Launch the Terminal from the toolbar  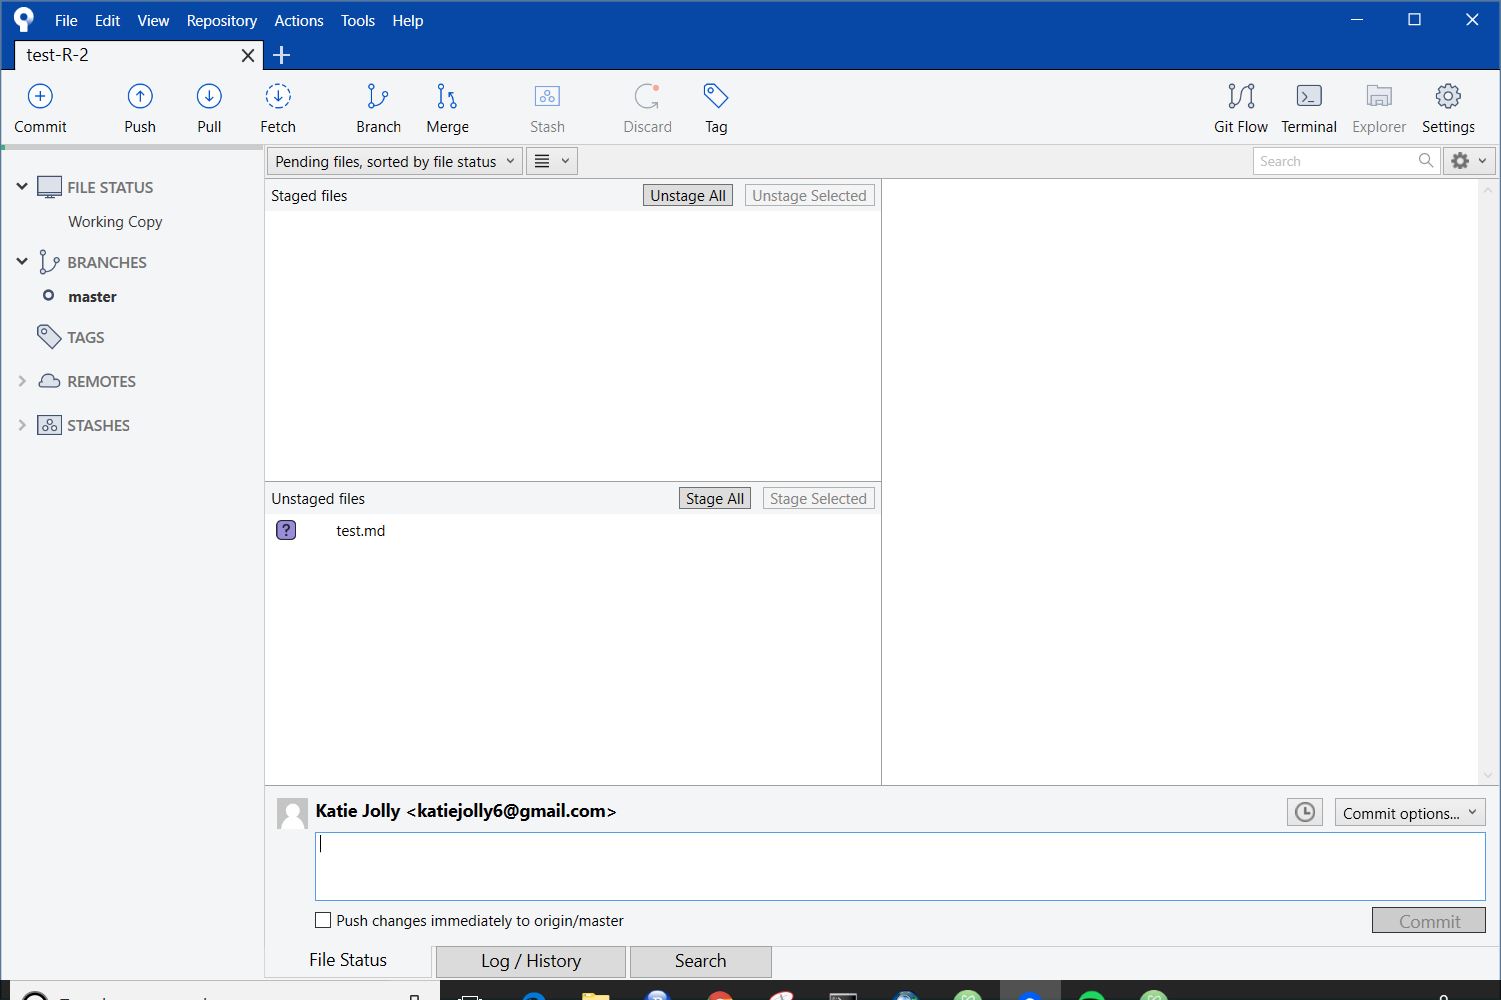click(x=1309, y=96)
